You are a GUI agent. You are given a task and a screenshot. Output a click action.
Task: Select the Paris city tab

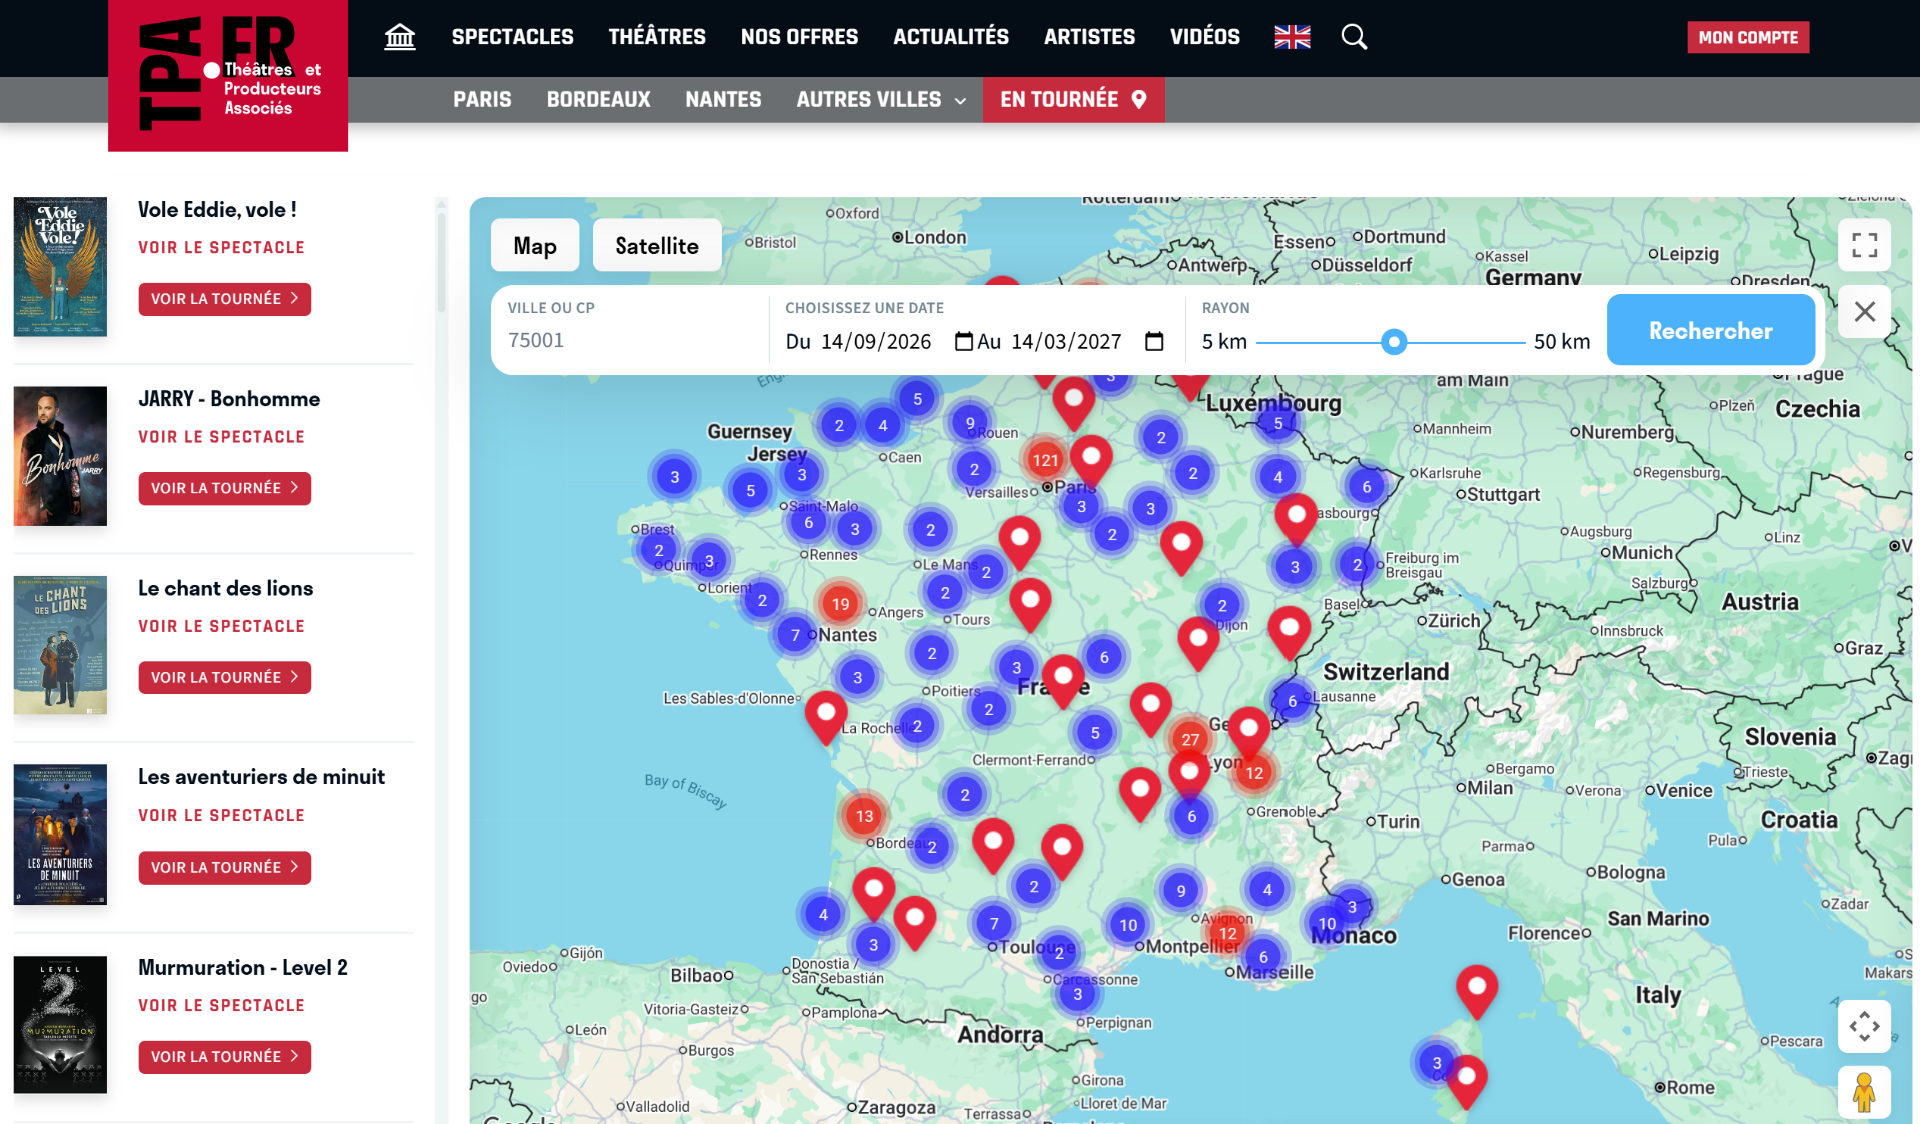click(x=482, y=100)
